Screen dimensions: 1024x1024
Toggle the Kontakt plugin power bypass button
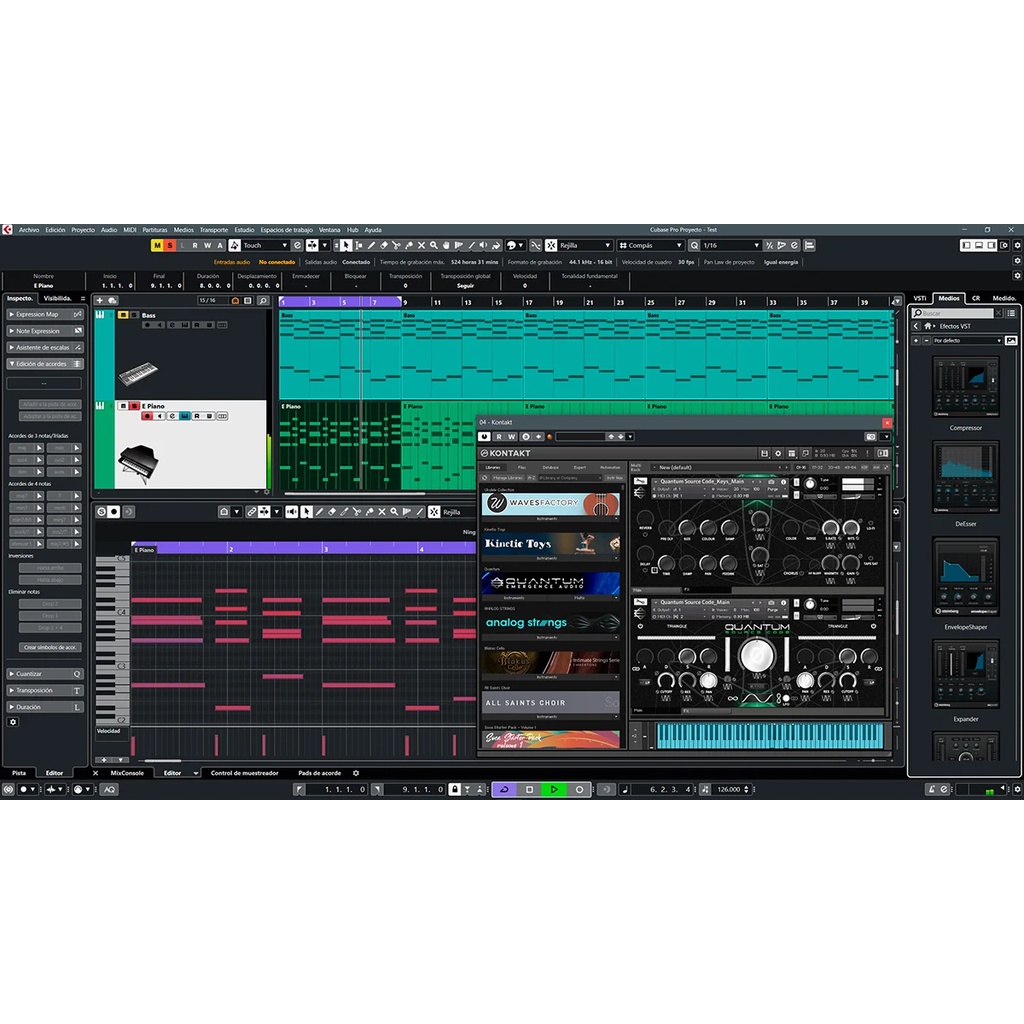(485, 436)
